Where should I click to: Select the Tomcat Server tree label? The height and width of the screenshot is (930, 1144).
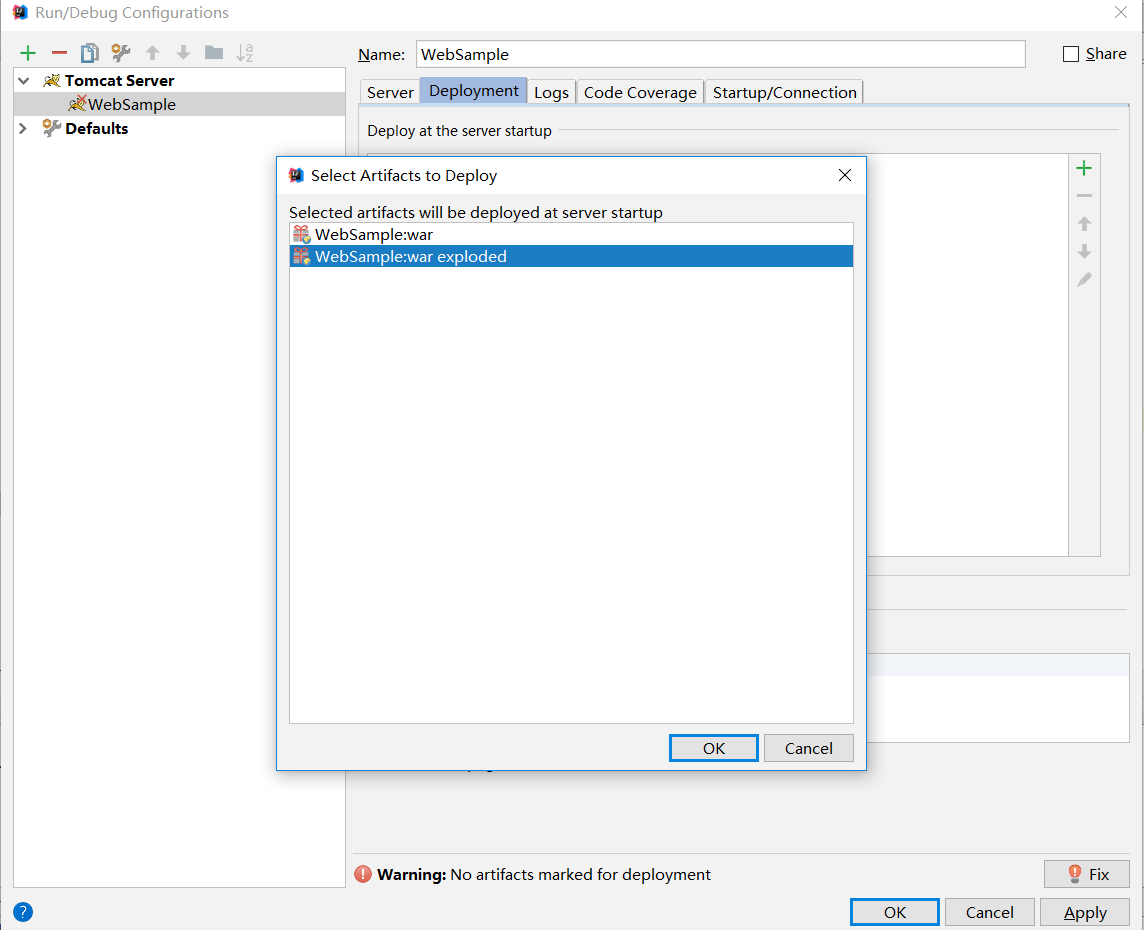pyautogui.click(x=120, y=80)
